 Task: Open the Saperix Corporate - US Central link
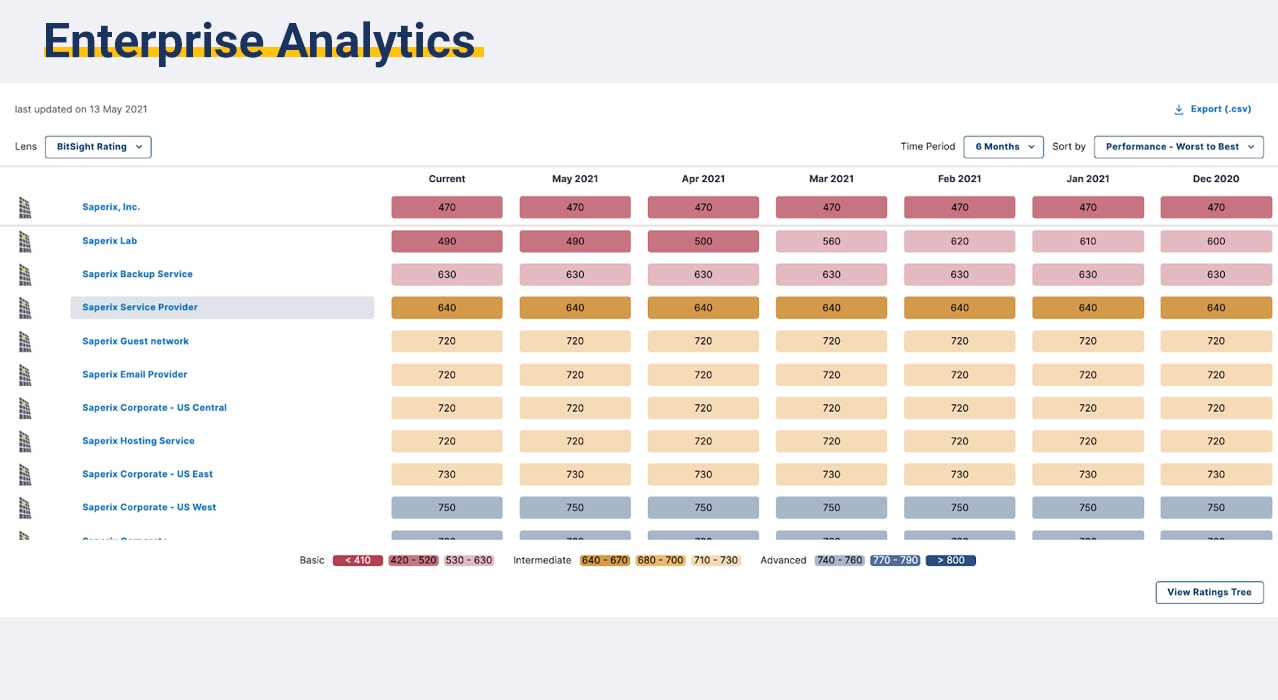(154, 408)
